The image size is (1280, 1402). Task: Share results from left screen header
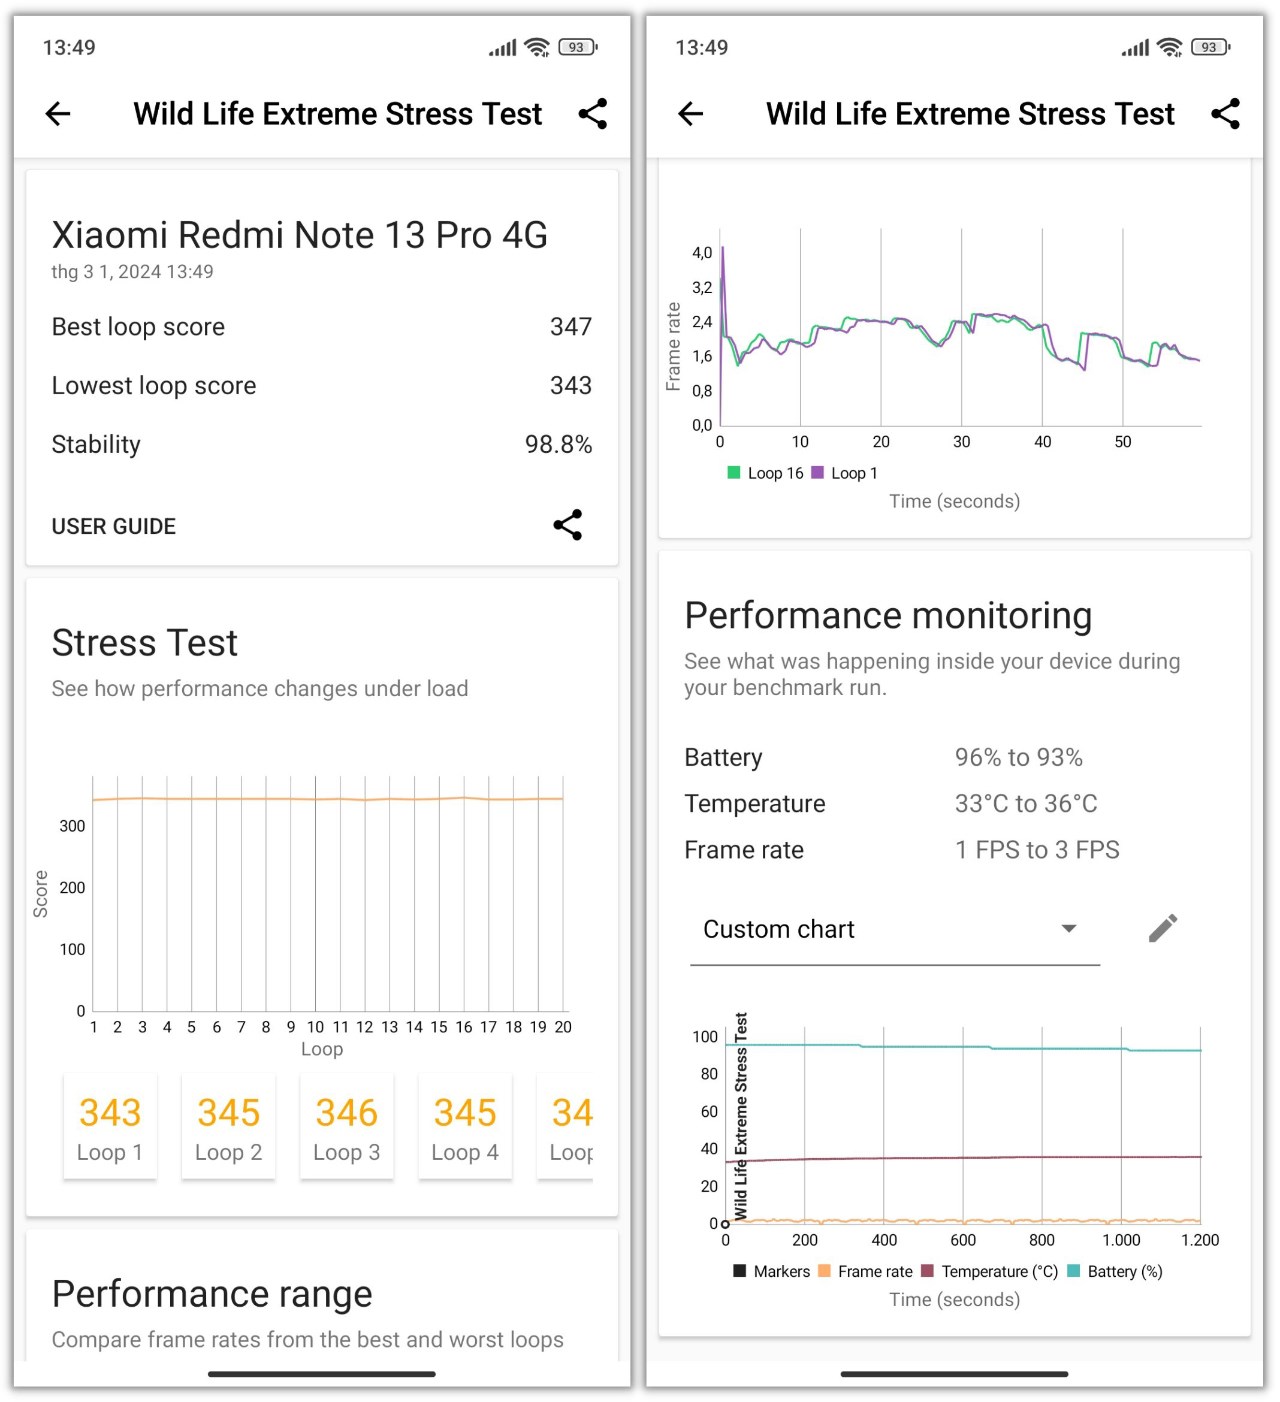tap(593, 114)
